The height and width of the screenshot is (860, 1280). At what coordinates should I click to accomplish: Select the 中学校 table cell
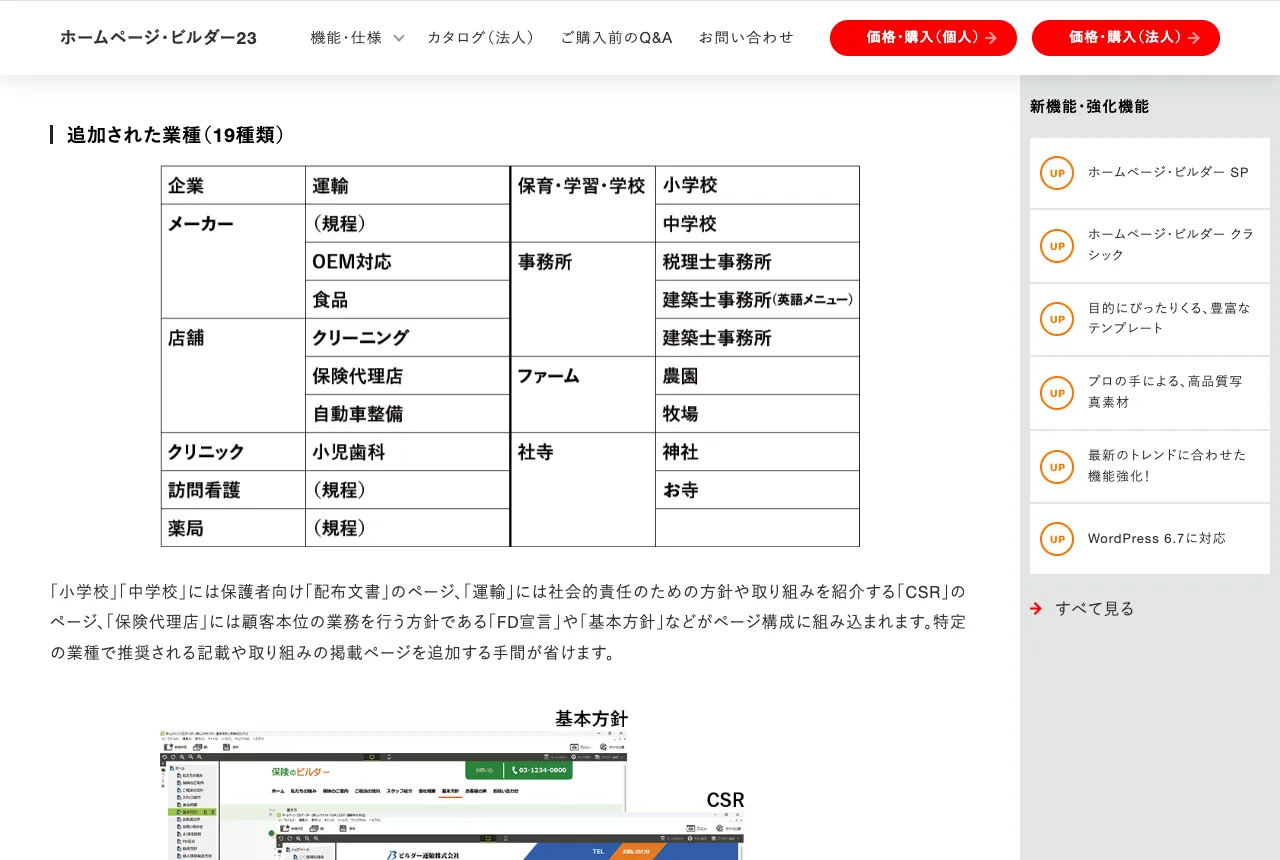(x=758, y=224)
